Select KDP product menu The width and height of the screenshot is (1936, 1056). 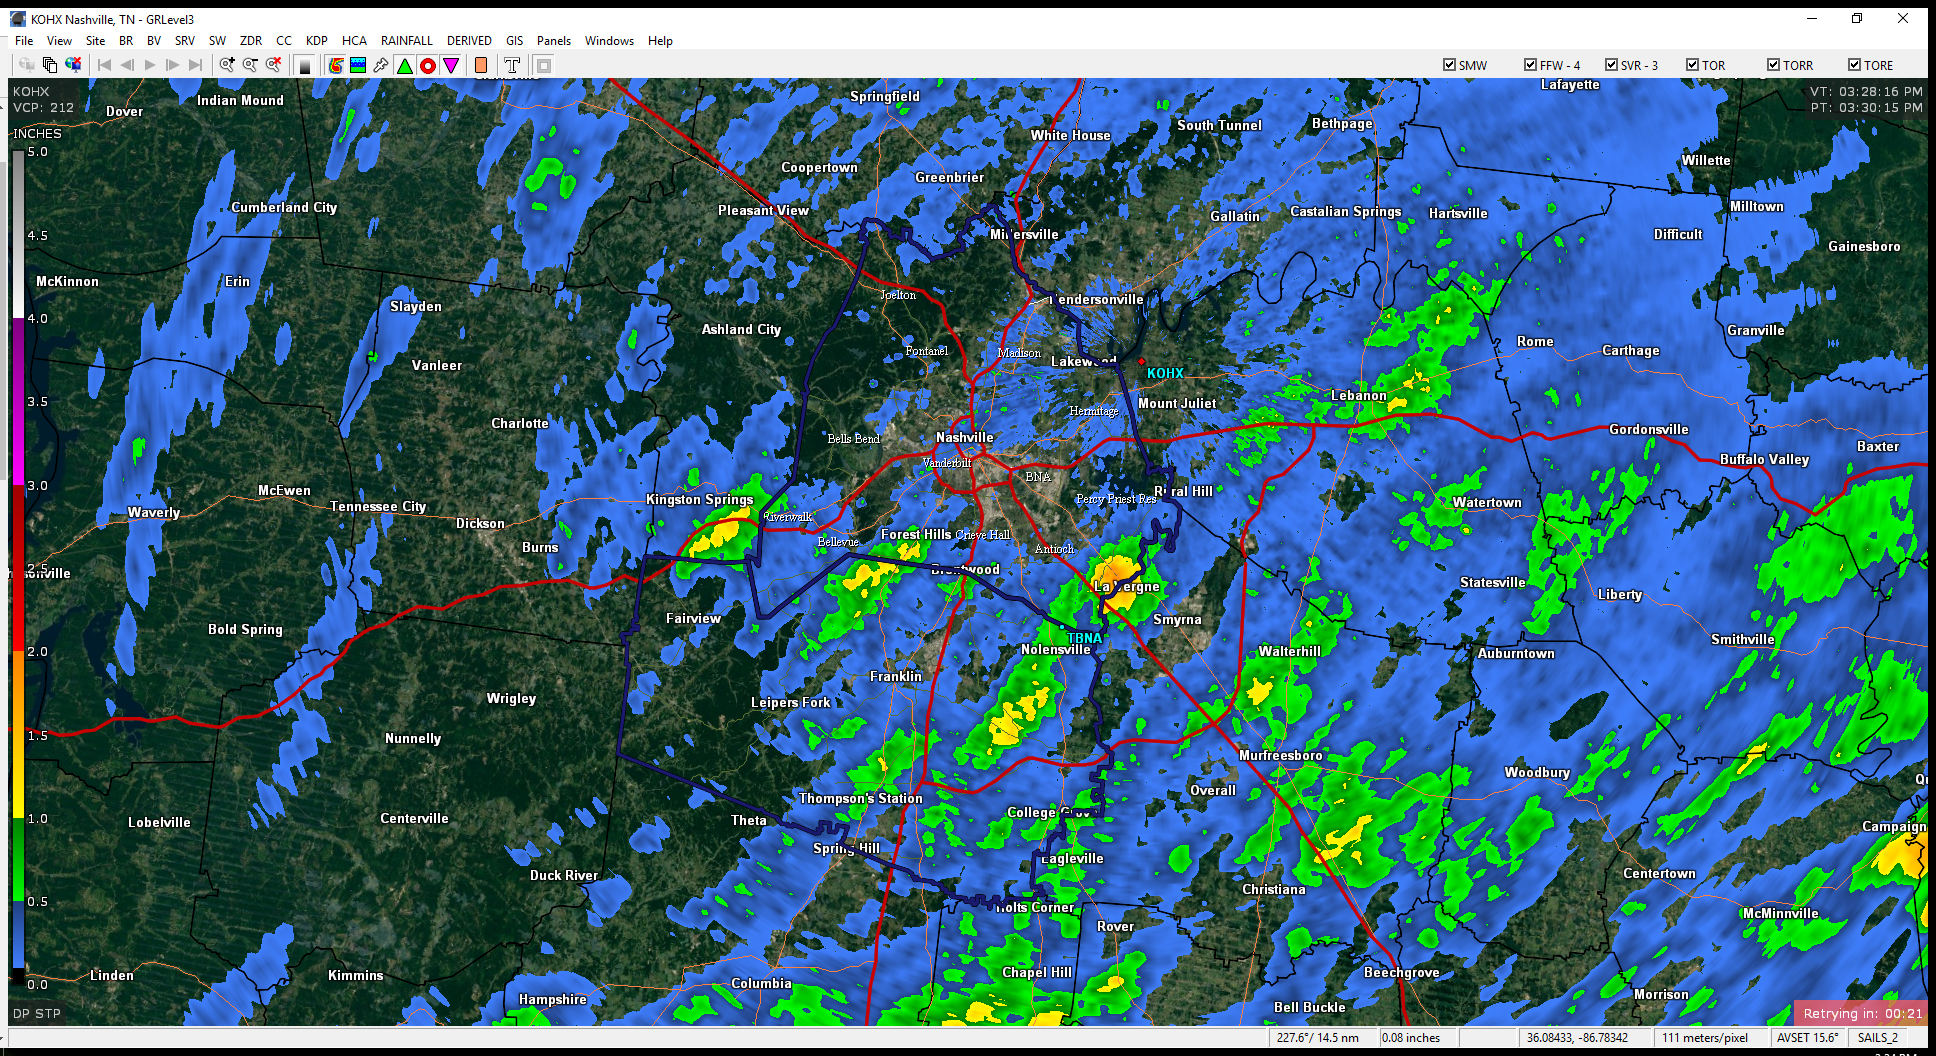click(x=317, y=41)
